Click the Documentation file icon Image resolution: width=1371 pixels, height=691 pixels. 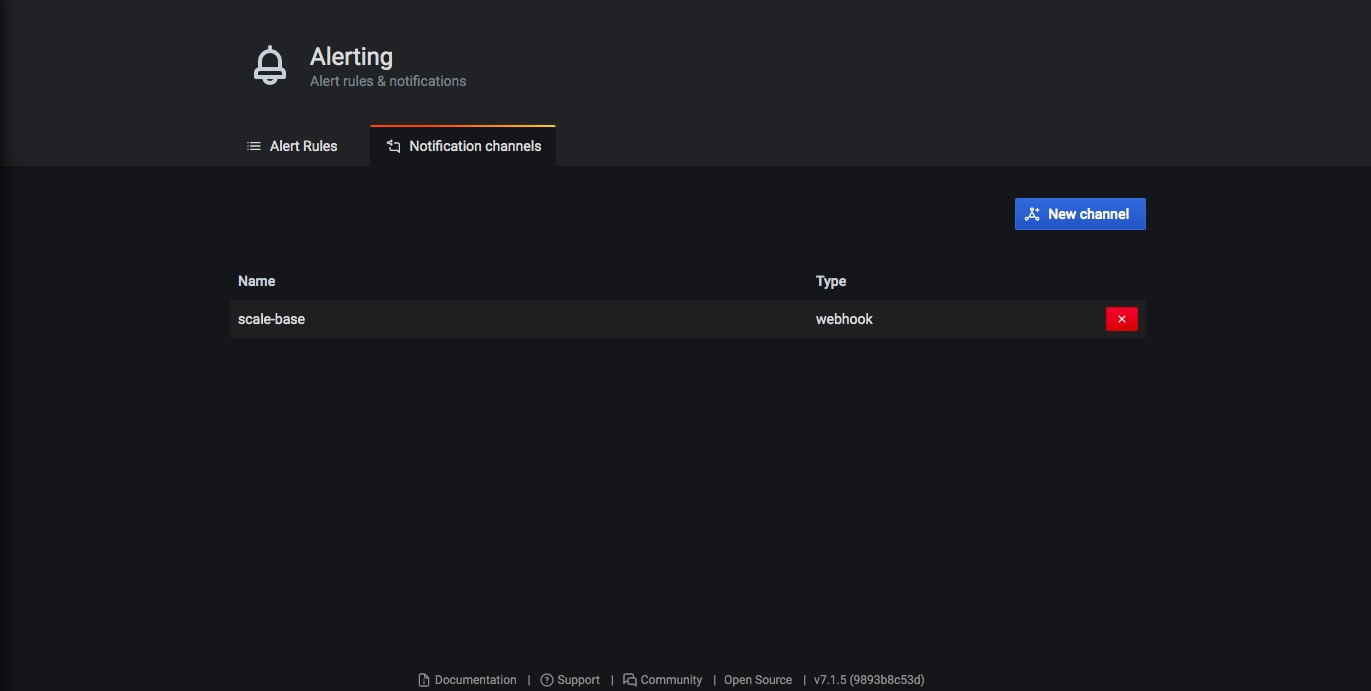pyautogui.click(x=424, y=680)
